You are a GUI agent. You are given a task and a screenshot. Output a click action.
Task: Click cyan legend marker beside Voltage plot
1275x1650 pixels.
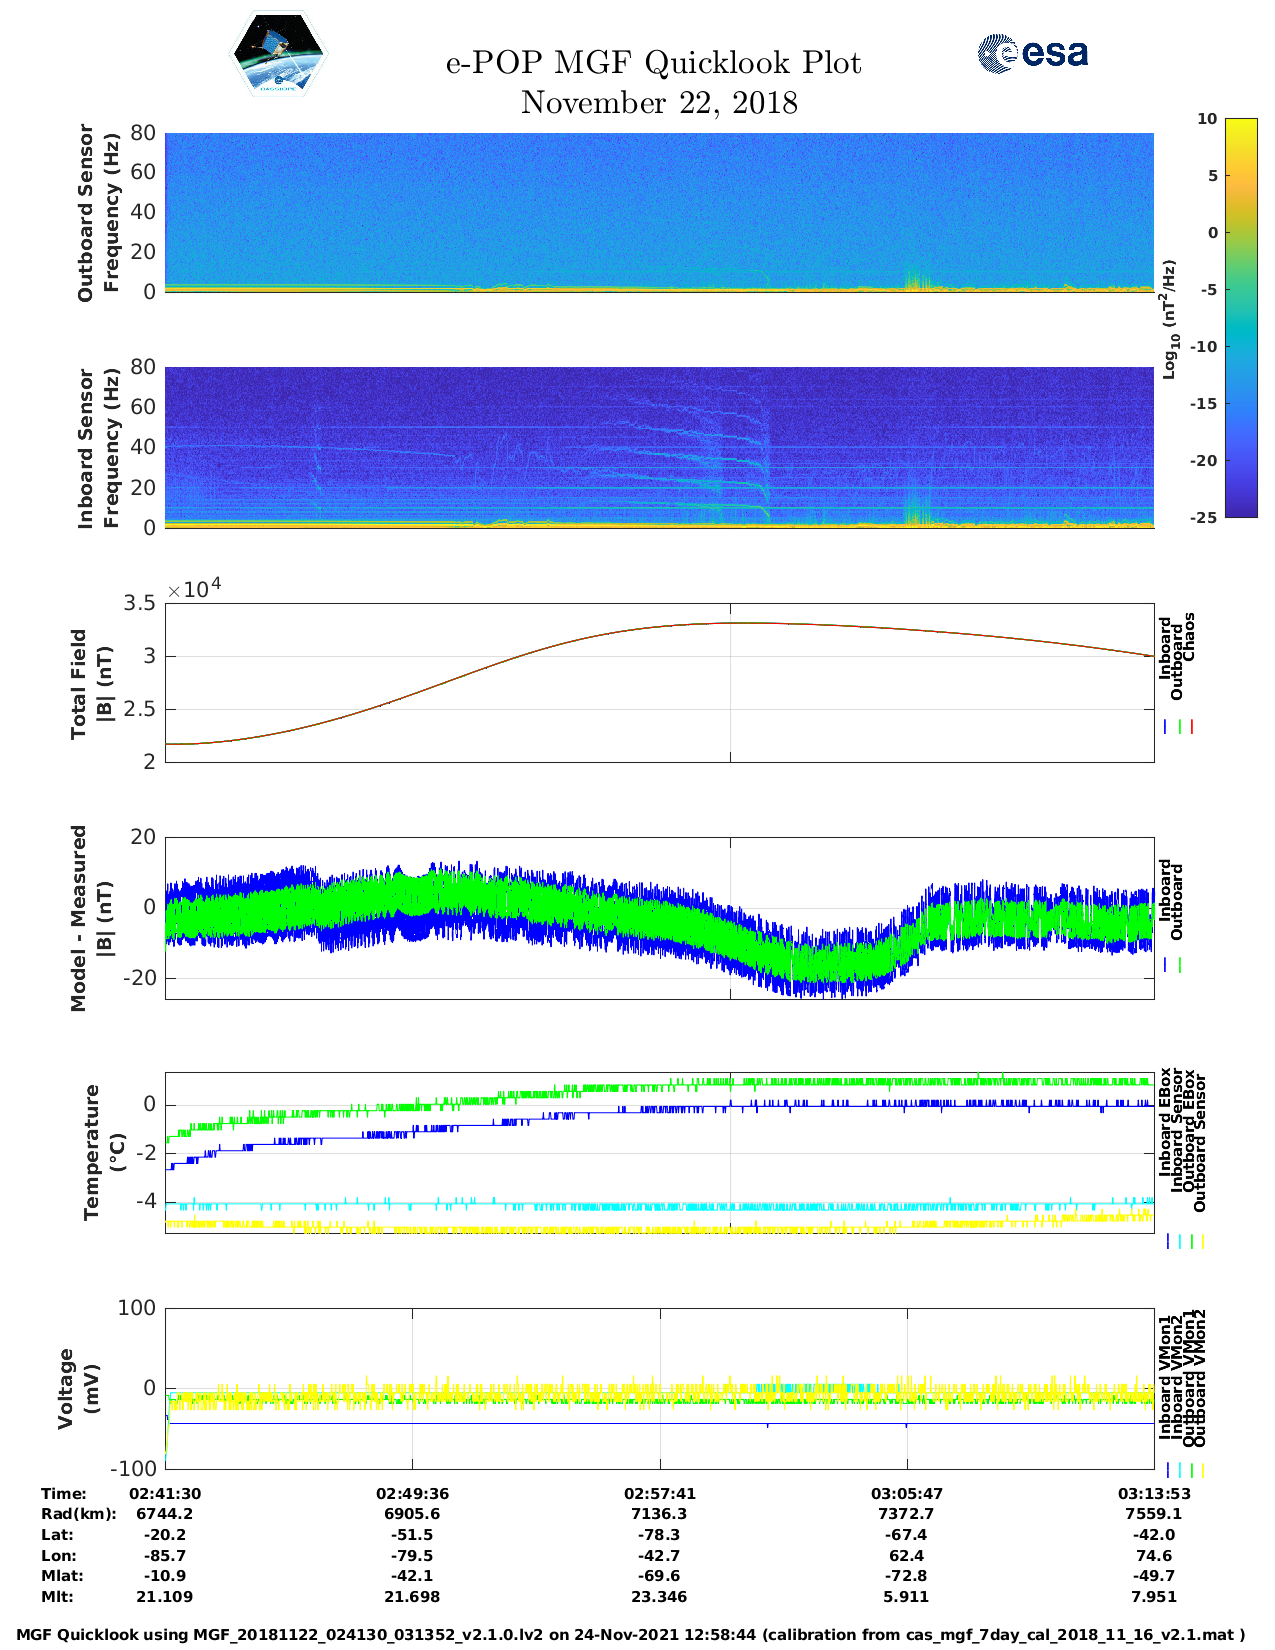(x=1180, y=1470)
